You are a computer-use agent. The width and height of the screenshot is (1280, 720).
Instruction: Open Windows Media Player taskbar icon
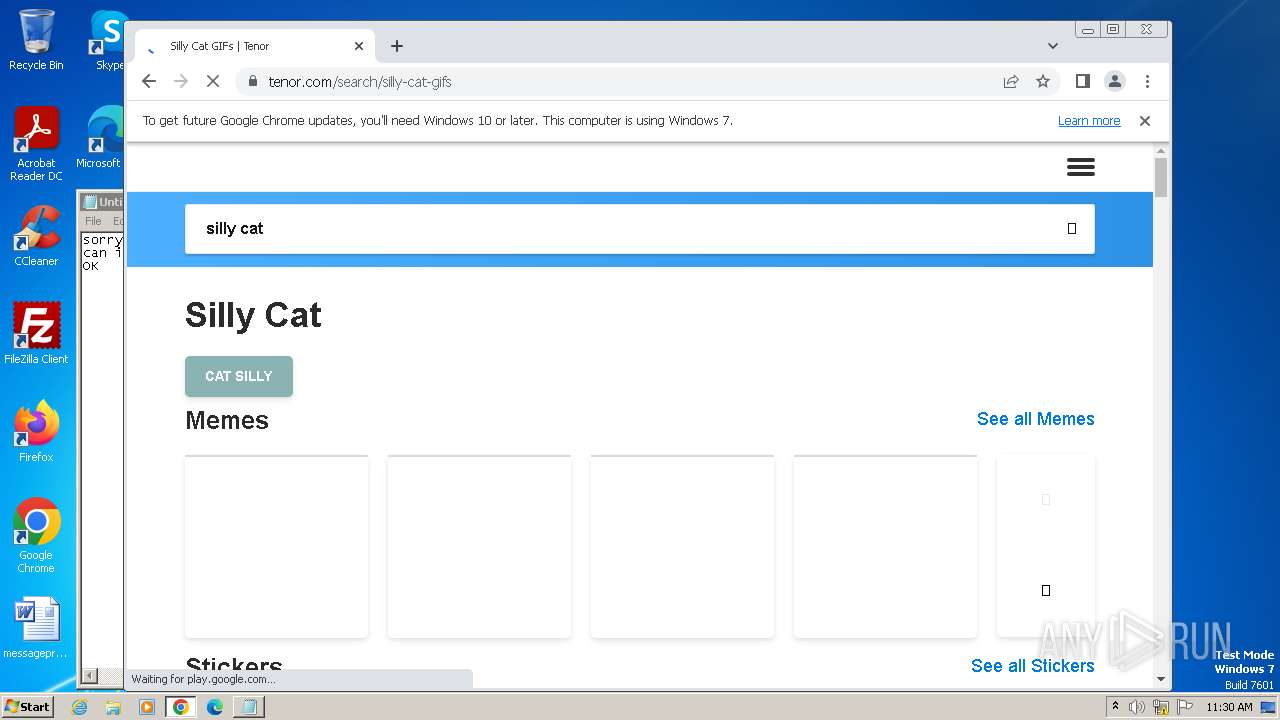click(147, 707)
